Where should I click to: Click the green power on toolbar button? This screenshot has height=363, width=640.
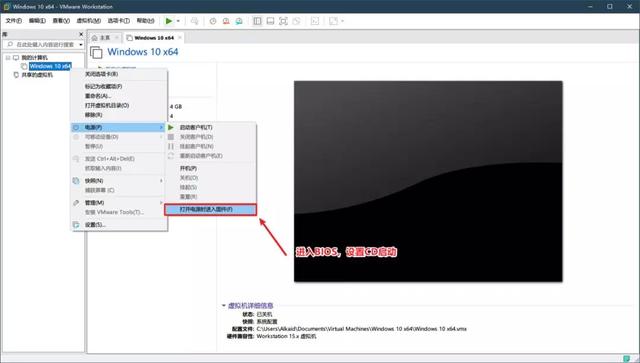point(169,21)
